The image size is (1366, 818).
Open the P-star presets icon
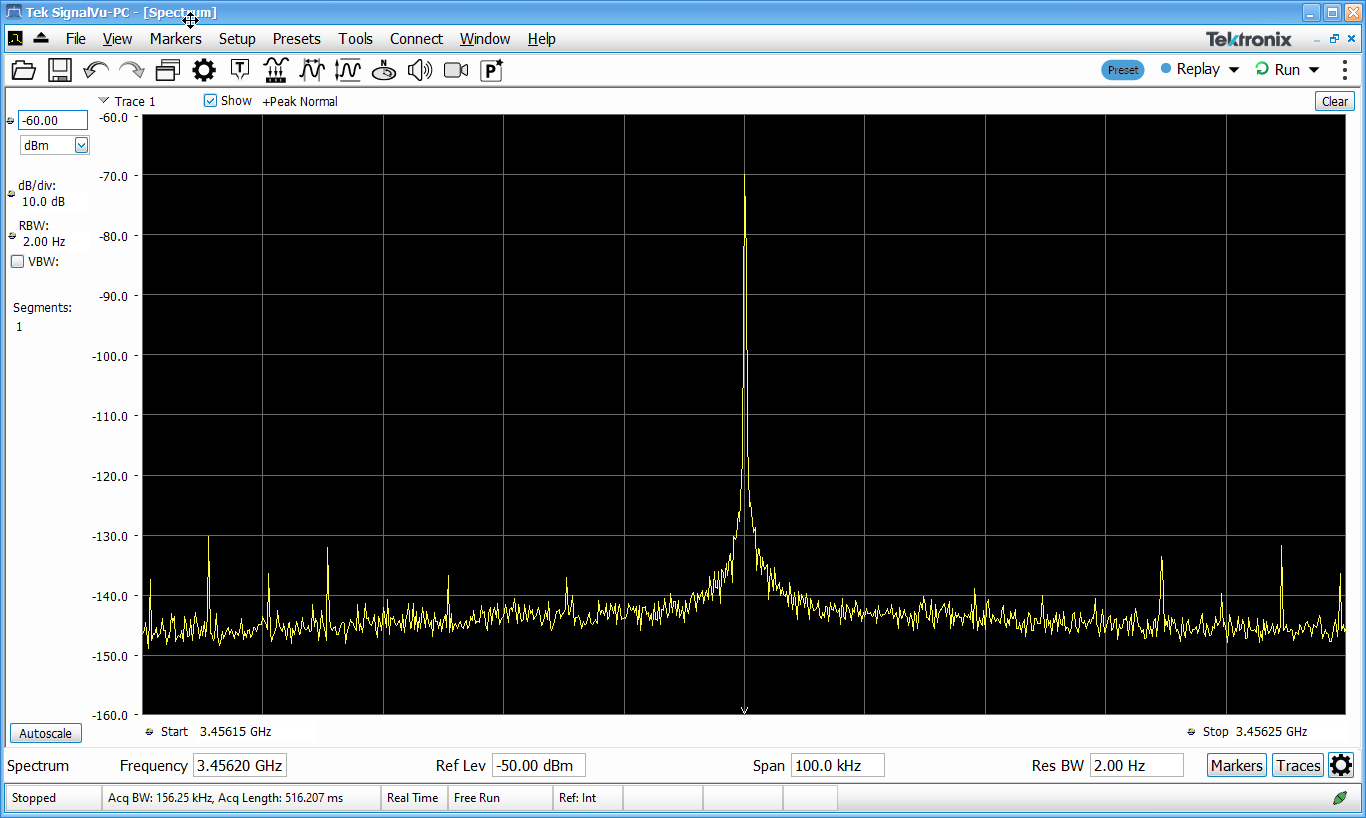tap(492, 70)
